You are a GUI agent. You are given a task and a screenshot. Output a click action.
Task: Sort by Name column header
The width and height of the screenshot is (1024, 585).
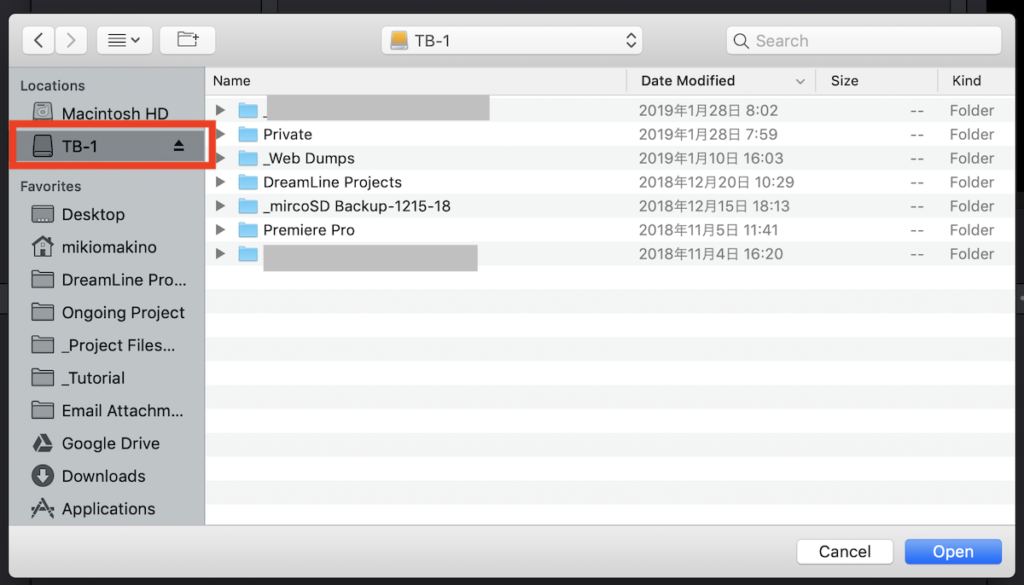click(x=416, y=80)
